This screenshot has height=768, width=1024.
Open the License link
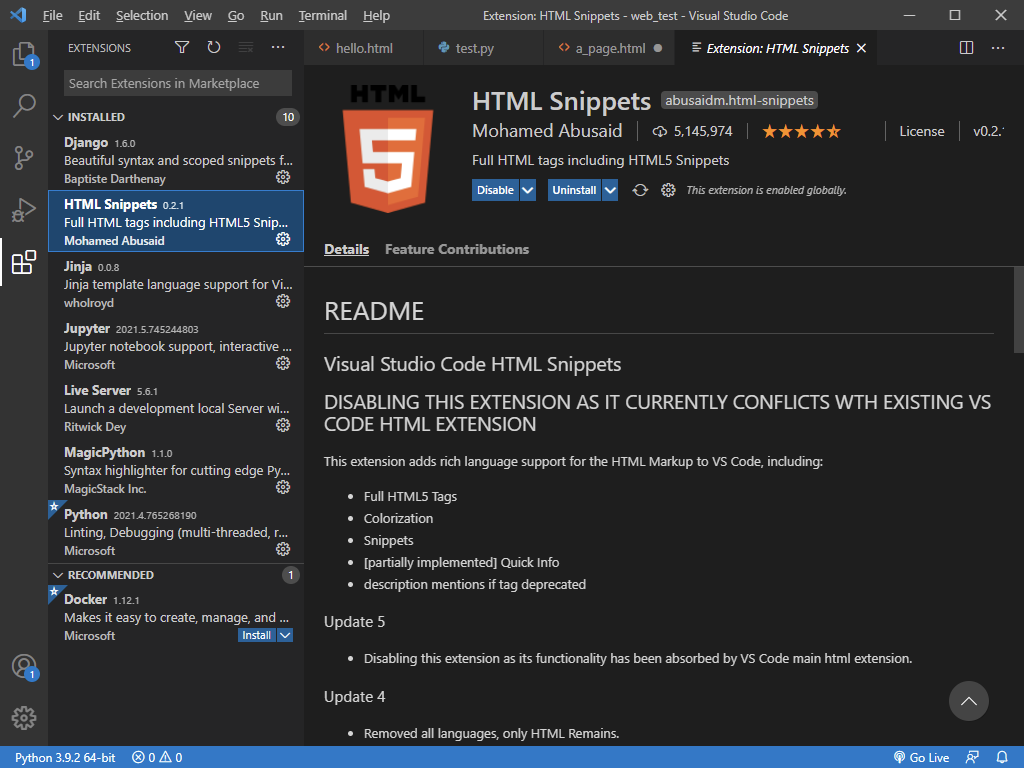pyautogui.click(x=921, y=131)
